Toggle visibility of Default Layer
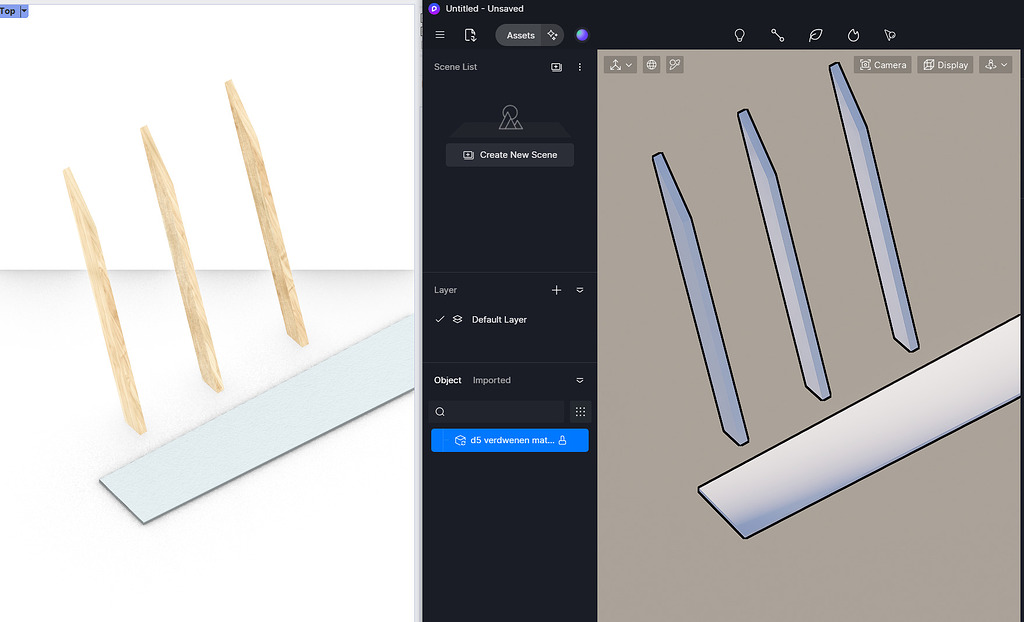The height and width of the screenshot is (622, 1024). (x=457, y=319)
